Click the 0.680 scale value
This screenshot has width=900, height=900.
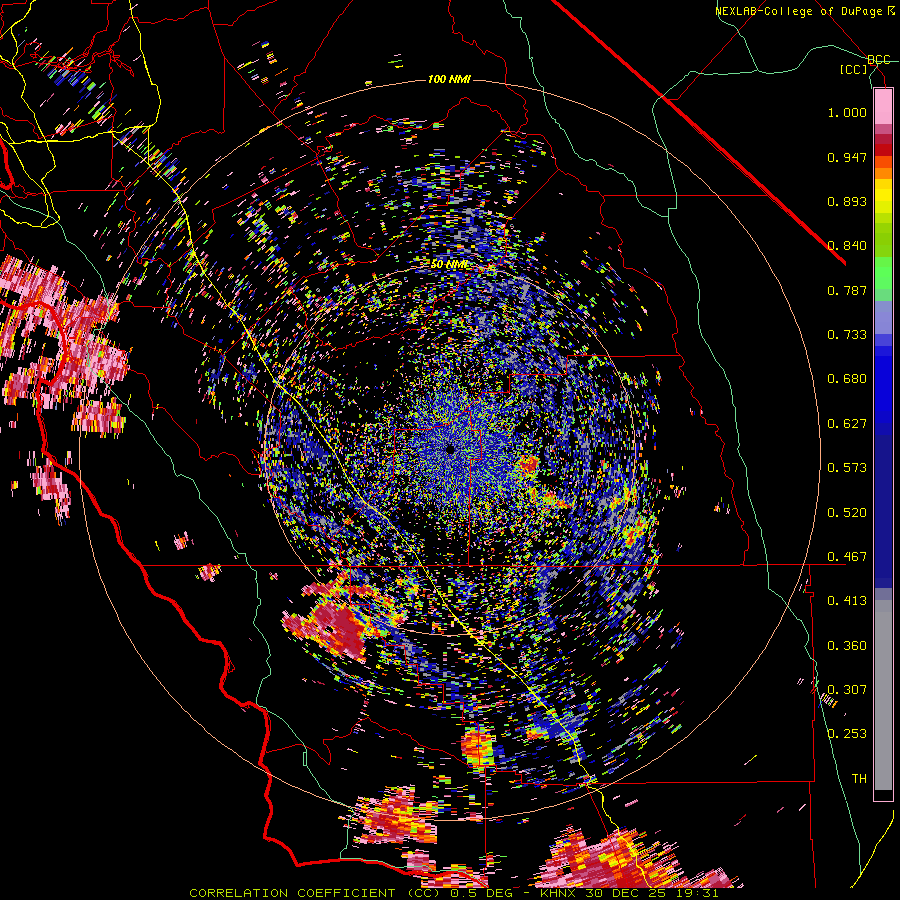(847, 379)
